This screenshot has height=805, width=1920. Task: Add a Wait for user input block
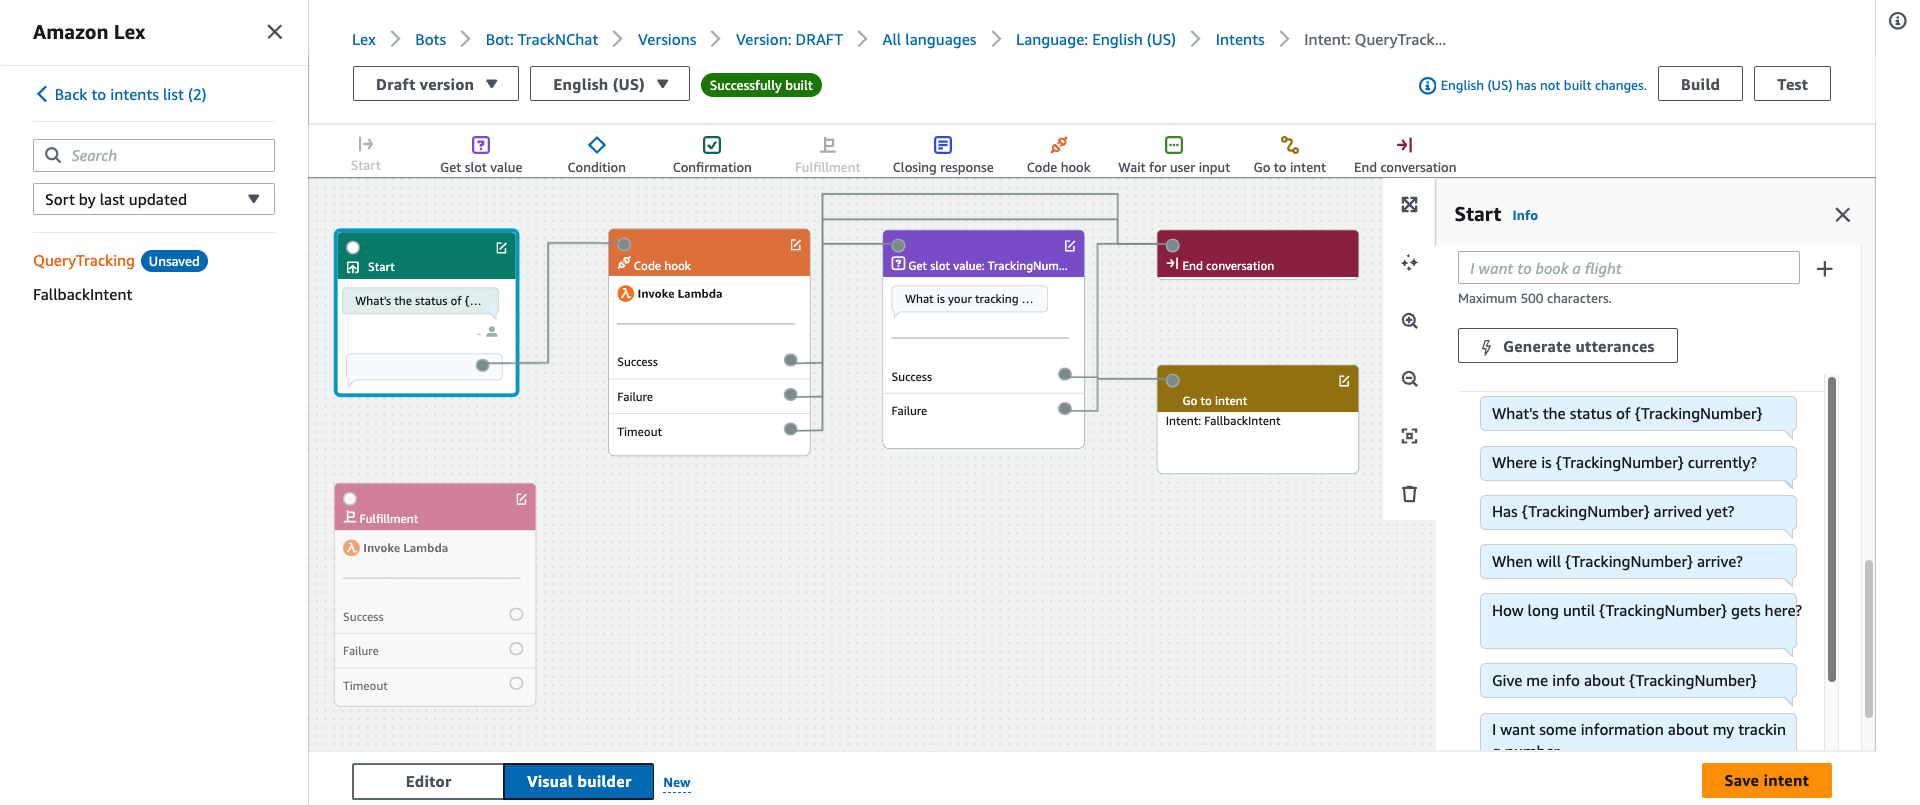(1174, 154)
